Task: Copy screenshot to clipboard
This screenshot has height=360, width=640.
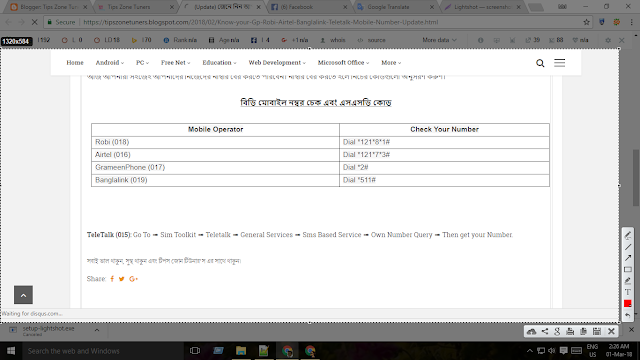Action: (583, 331)
